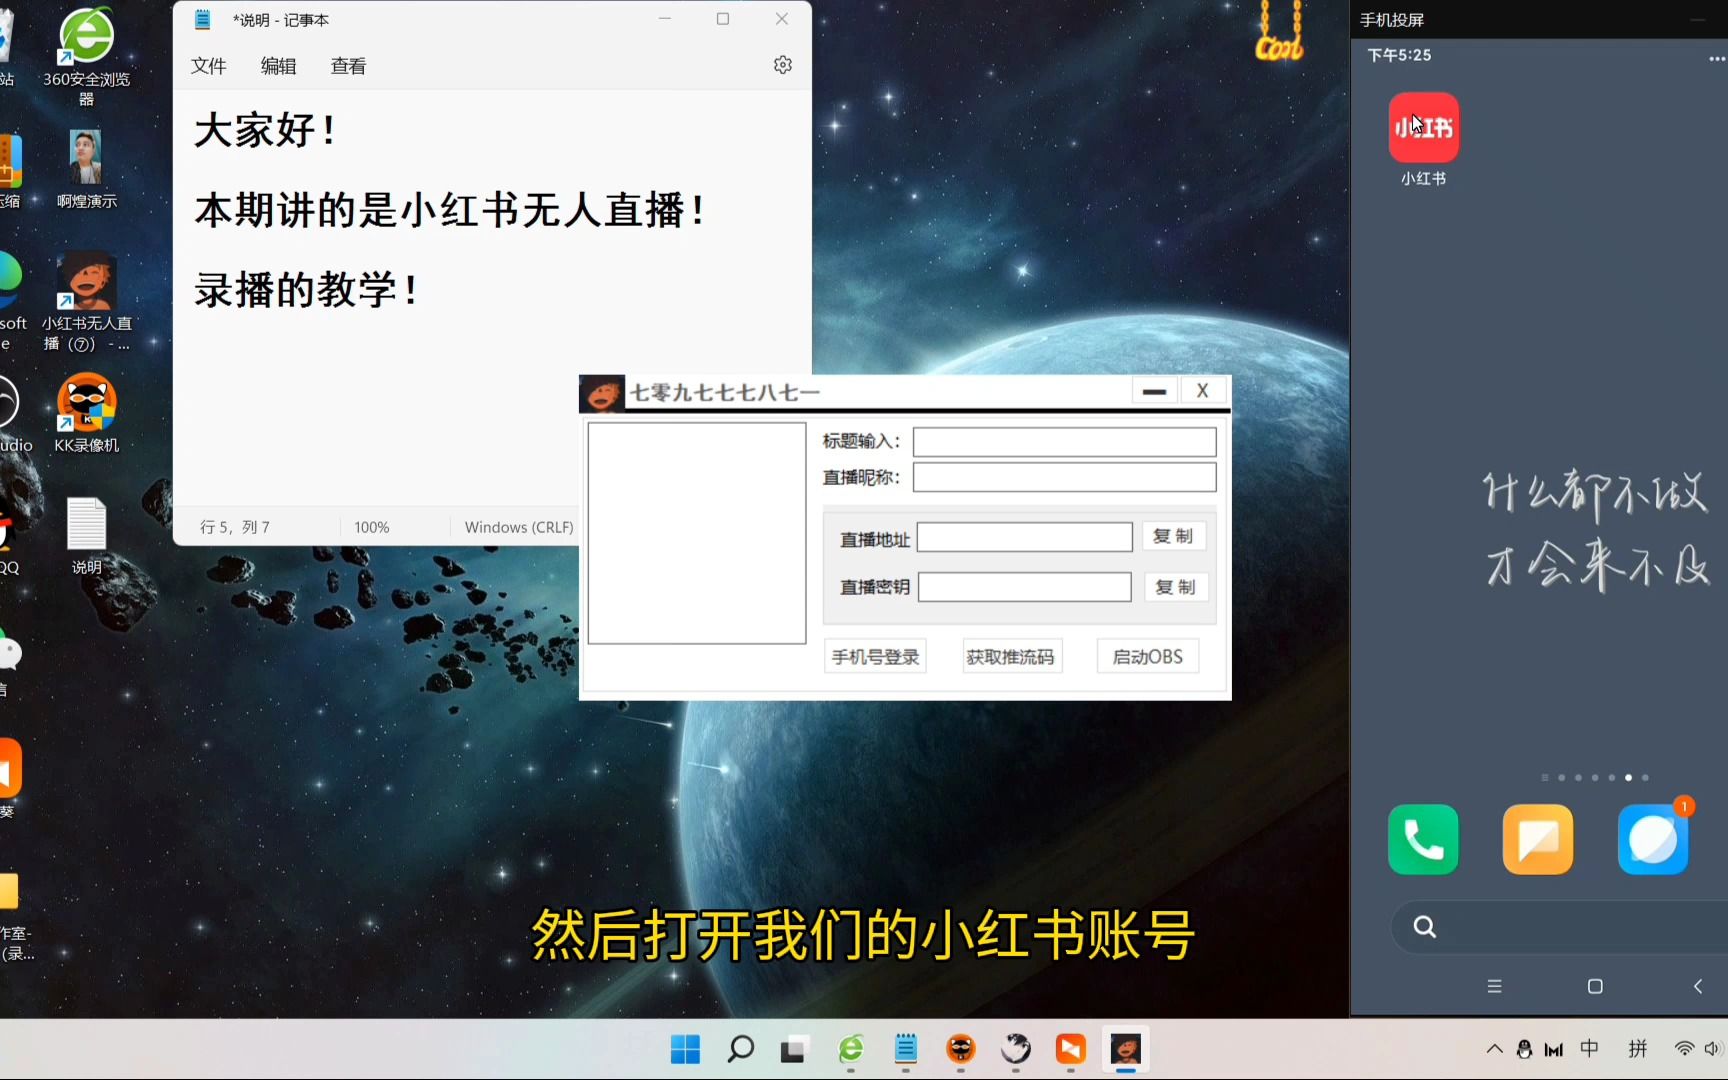Open the blue Messages app with badge

[x=1653, y=839]
